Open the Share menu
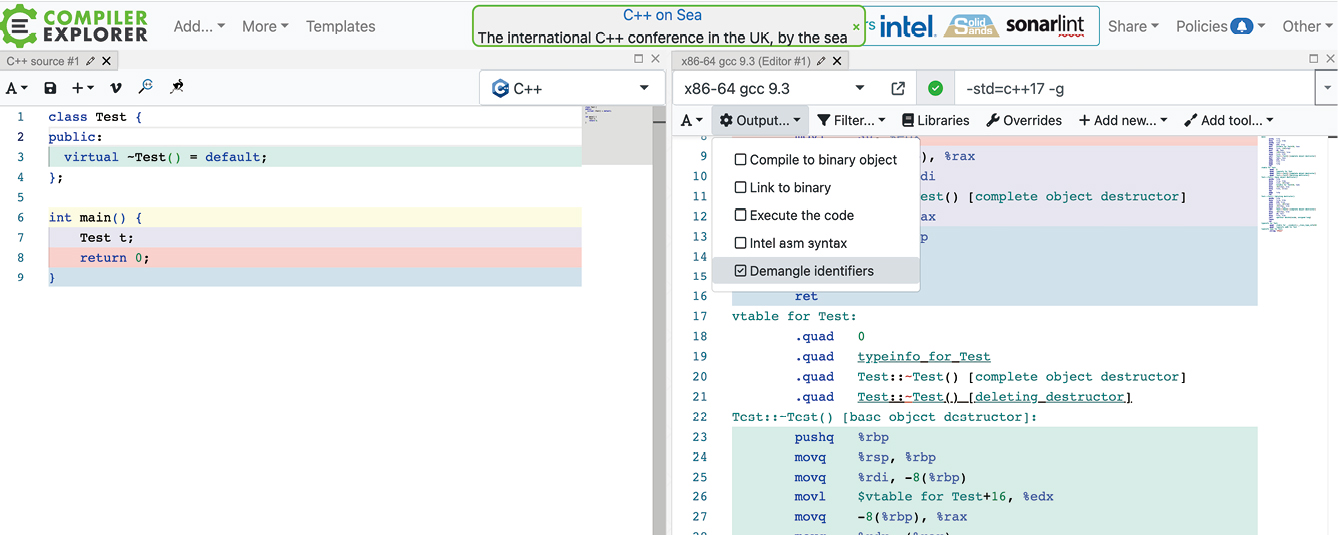 pyautogui.click(x=1133, y=26)
